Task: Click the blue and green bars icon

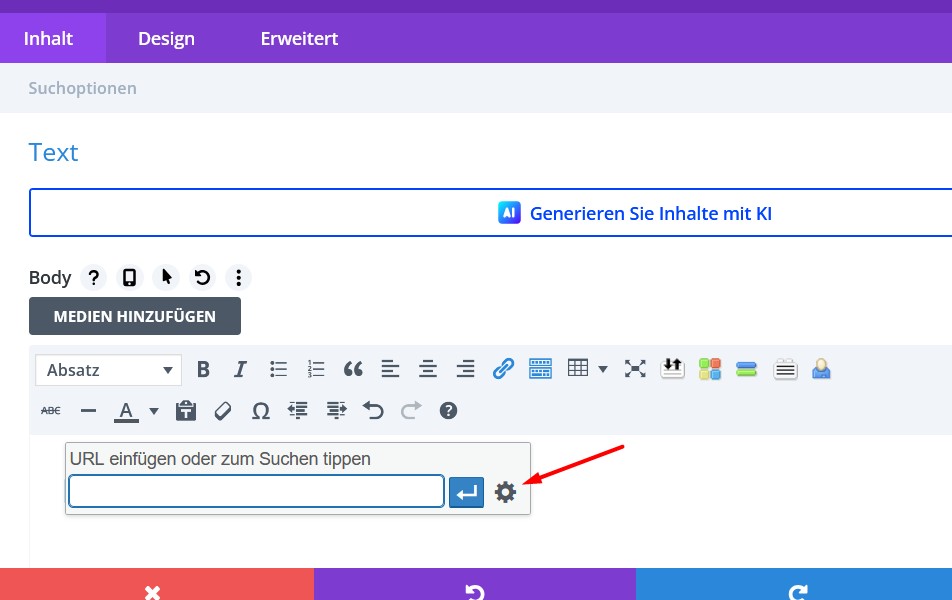Action: coord(746,369)
